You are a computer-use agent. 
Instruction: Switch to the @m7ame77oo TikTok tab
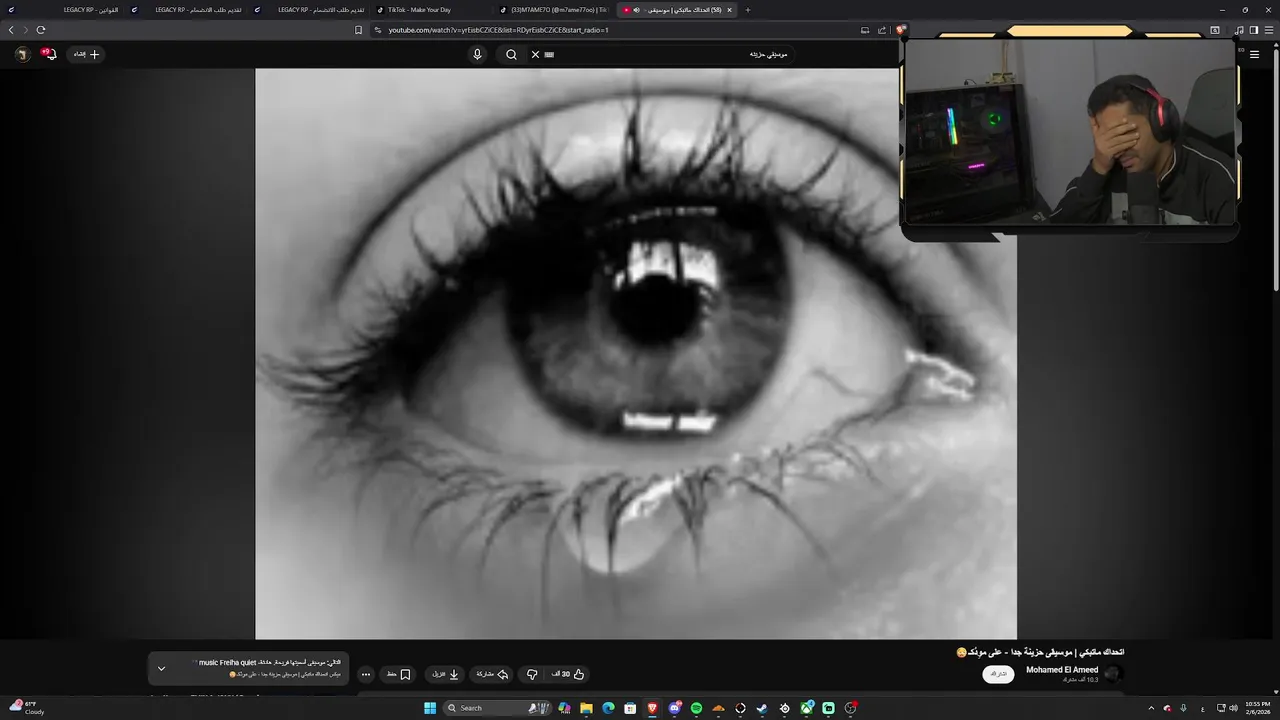pyautogui.click(x=555, y=10)
